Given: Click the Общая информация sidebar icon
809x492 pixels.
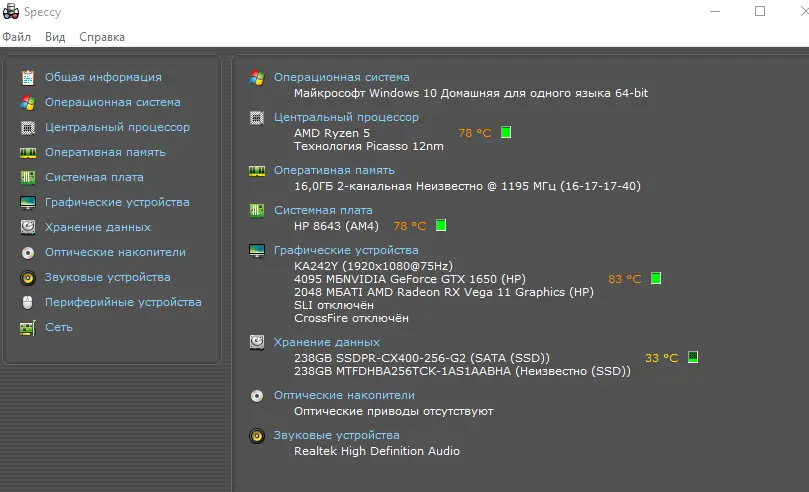Looking at the screenshot, I should coord(28,77).
